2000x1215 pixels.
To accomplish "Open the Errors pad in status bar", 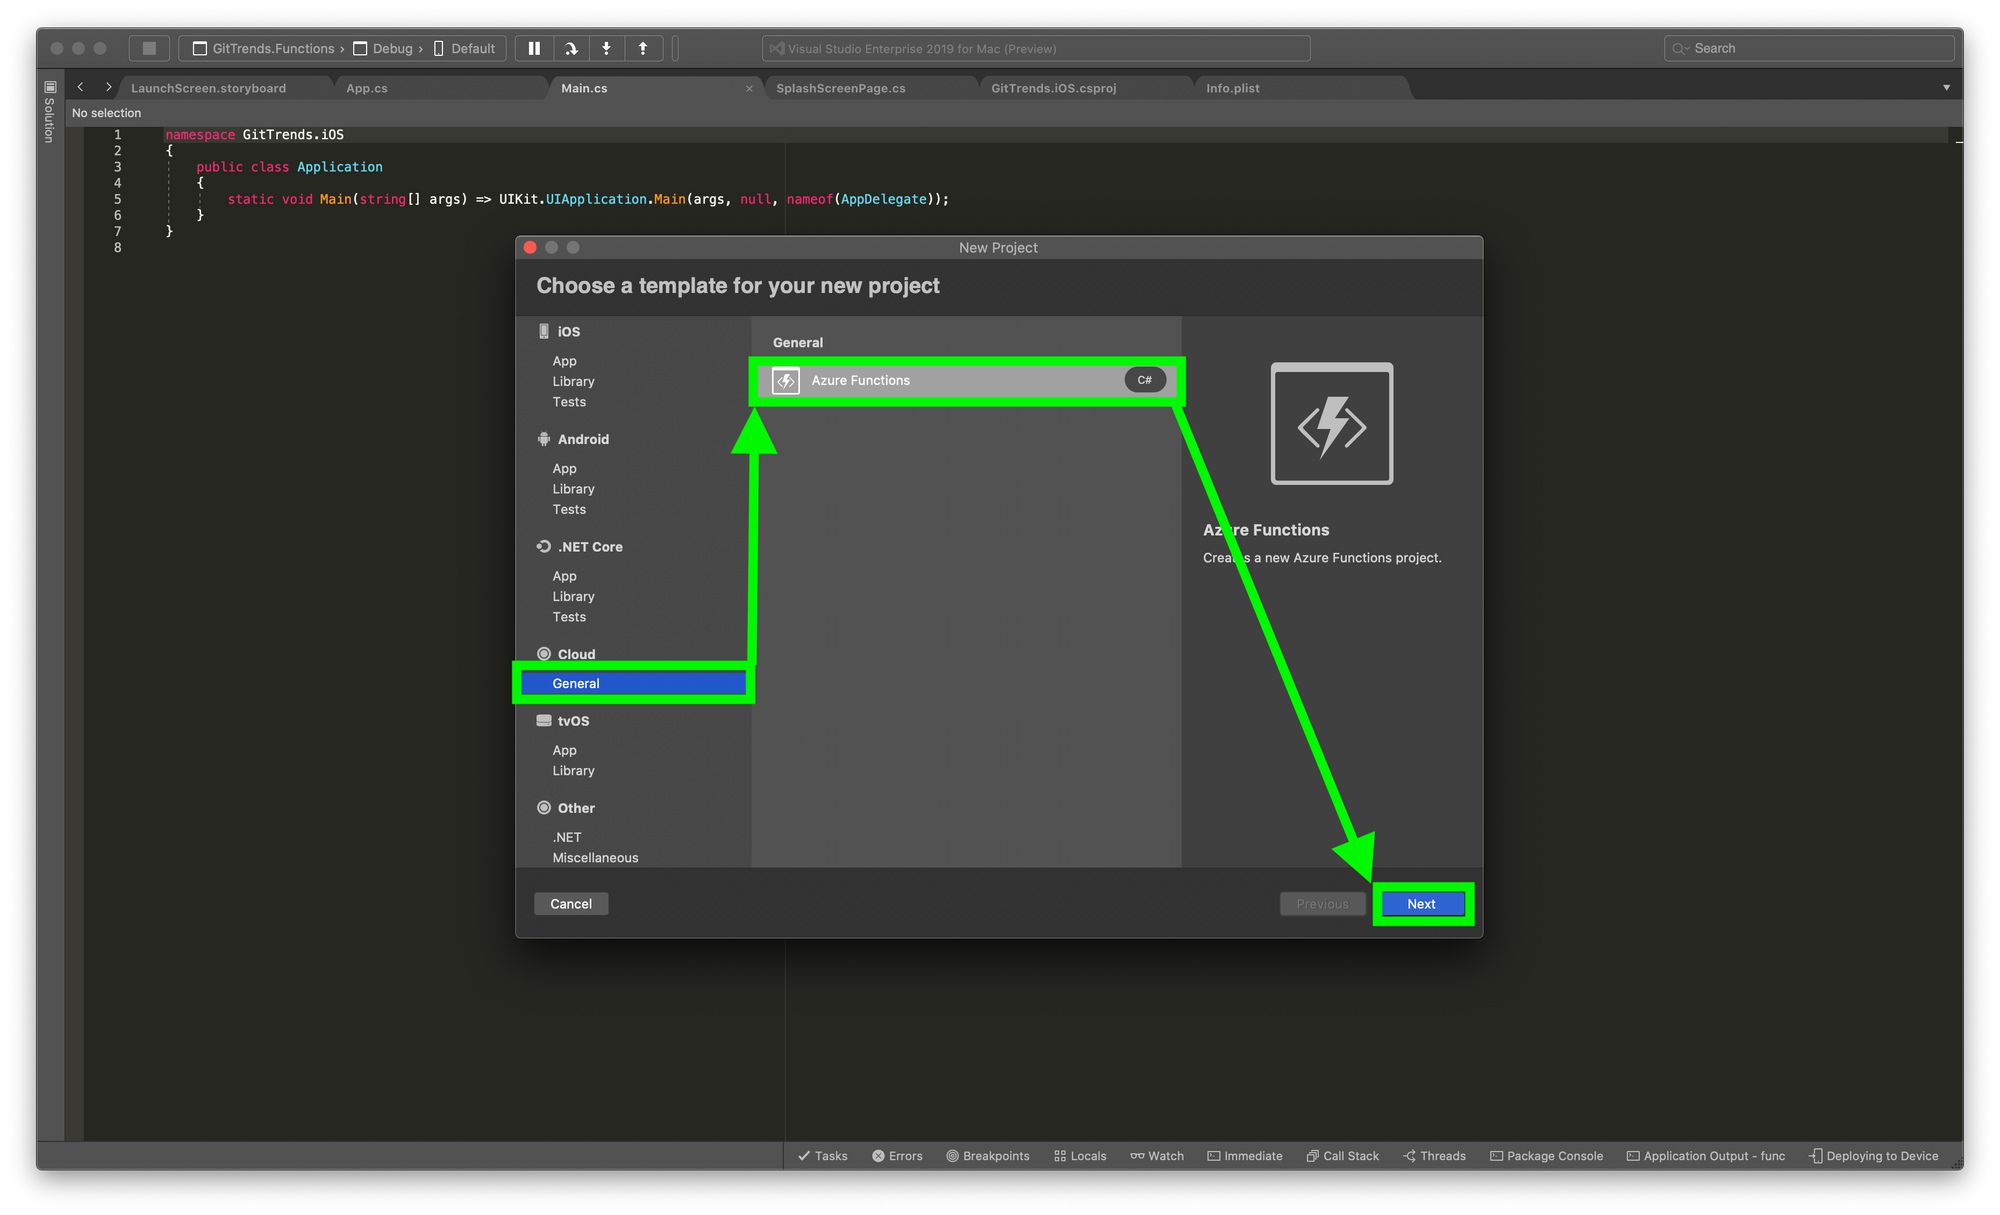I will click(x=897, y=1156).
